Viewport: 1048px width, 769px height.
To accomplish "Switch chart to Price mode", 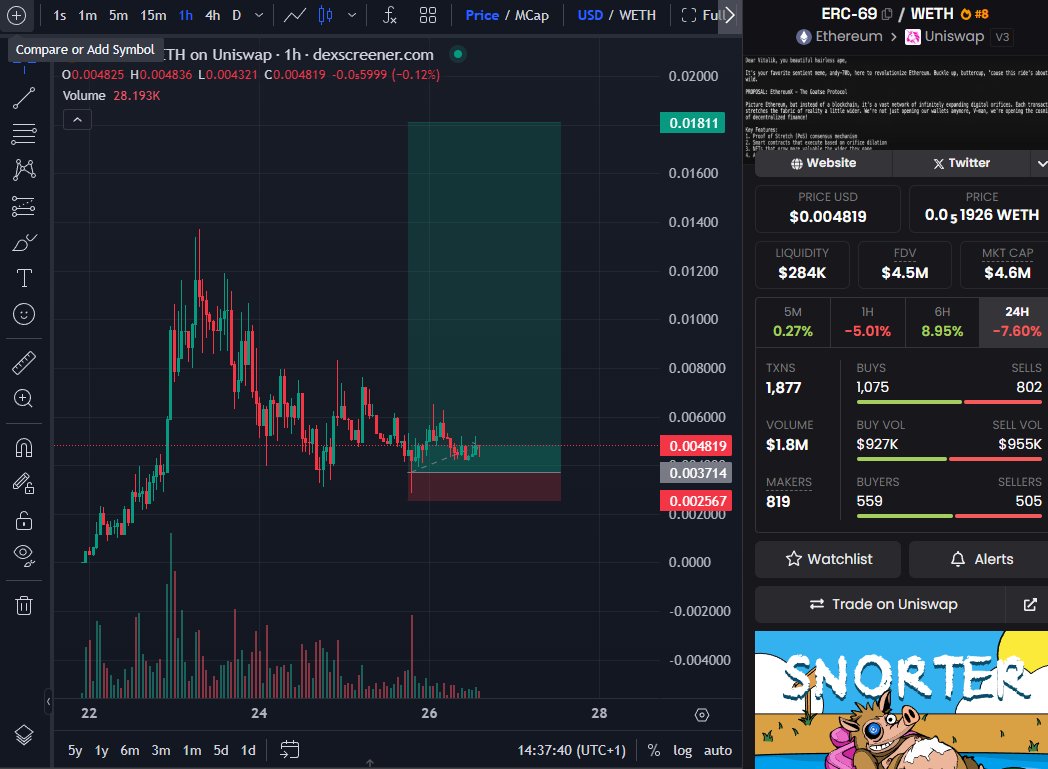I will point(482,15).
